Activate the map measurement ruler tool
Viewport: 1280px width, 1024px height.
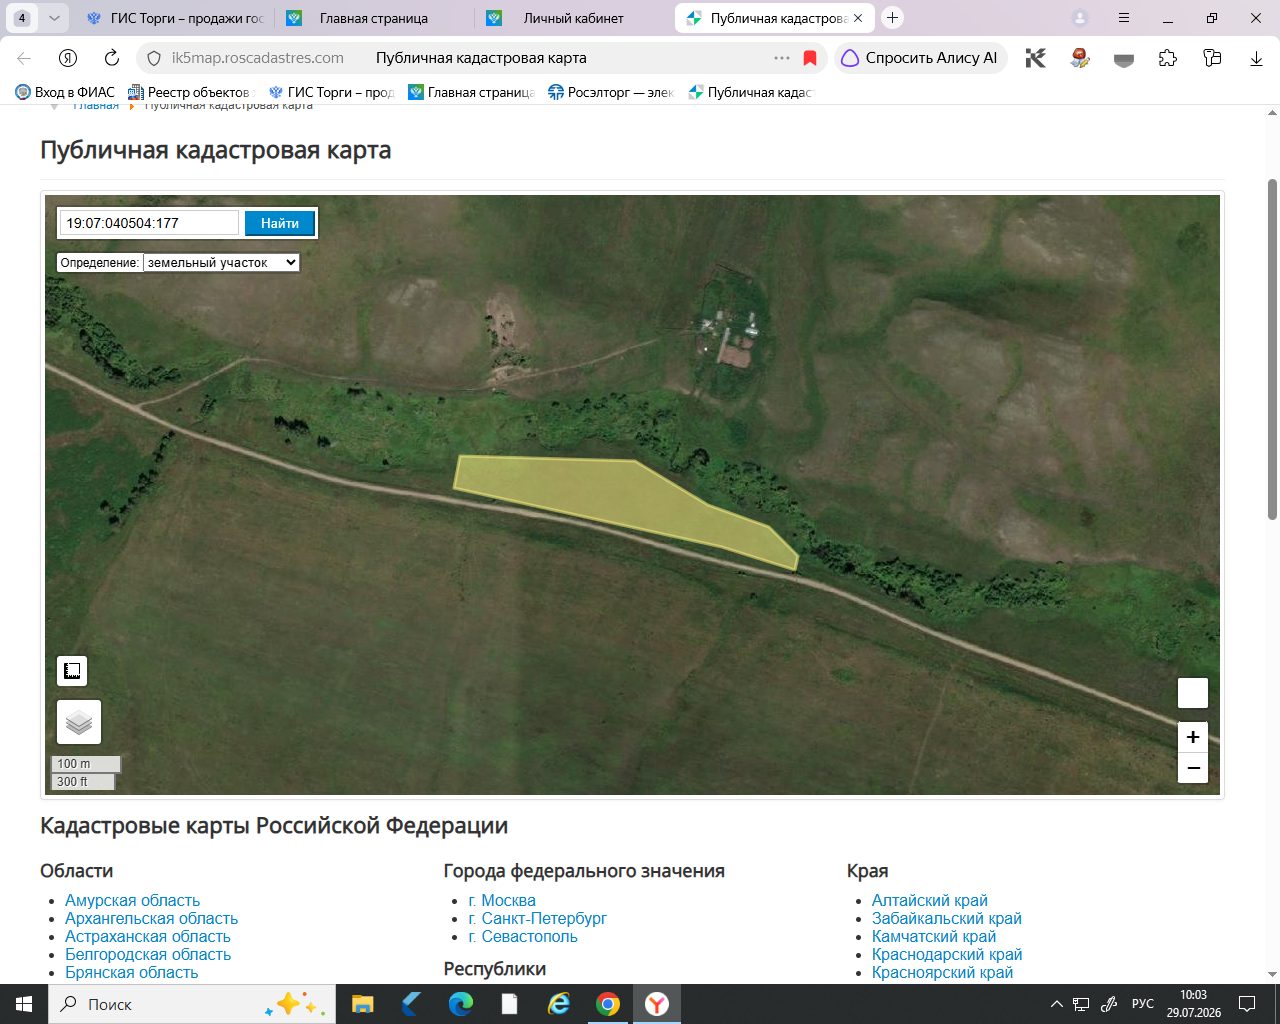pyautogui.click(x=72, y=671)
